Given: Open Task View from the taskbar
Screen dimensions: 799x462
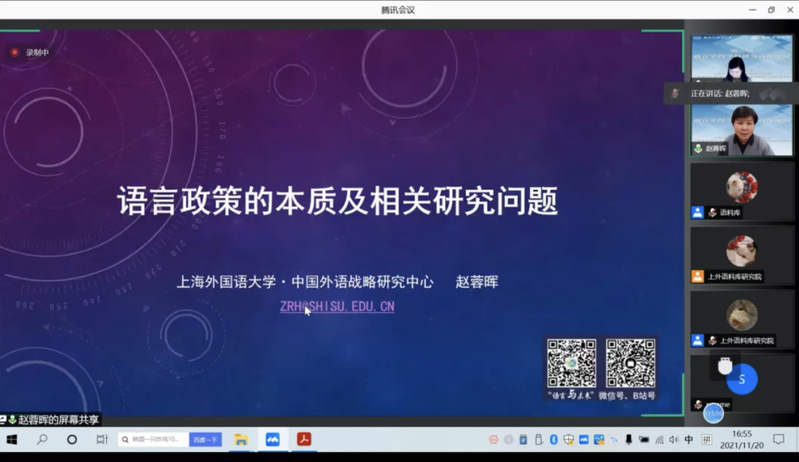Looking at the screenshot, I should [101, 439].
